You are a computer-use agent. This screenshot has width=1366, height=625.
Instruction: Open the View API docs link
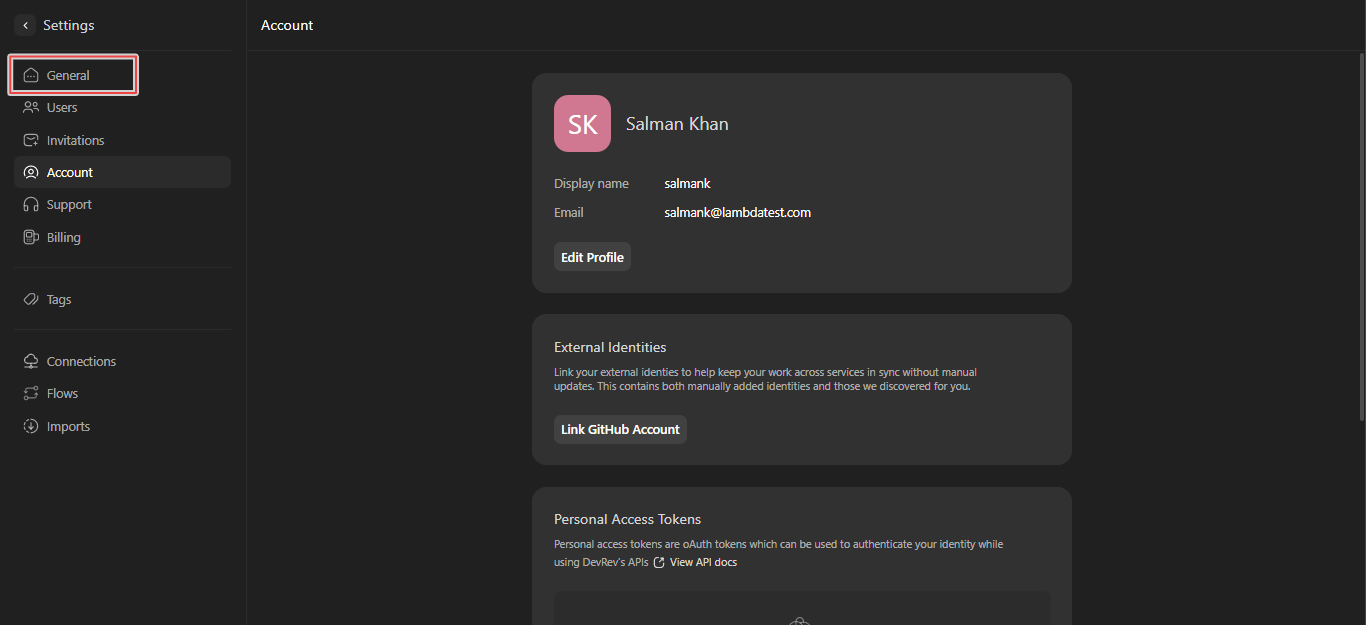click(x=702, y=563)
